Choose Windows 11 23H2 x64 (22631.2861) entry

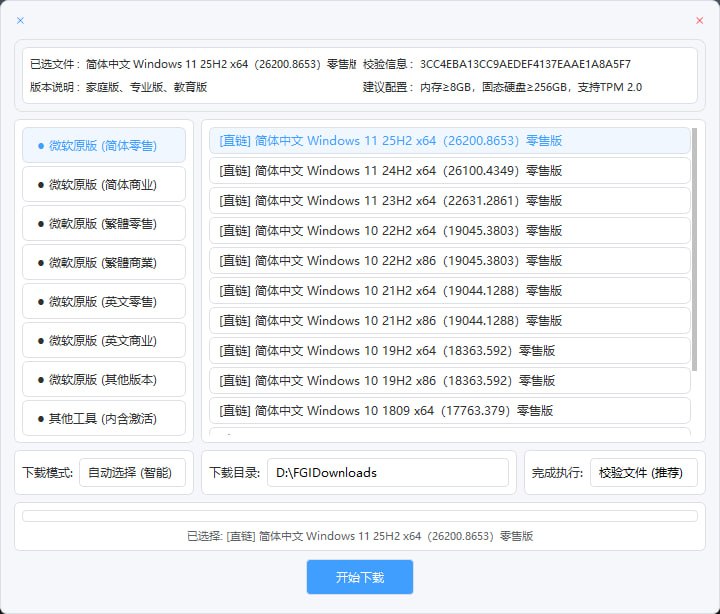[x=450, y=201]
